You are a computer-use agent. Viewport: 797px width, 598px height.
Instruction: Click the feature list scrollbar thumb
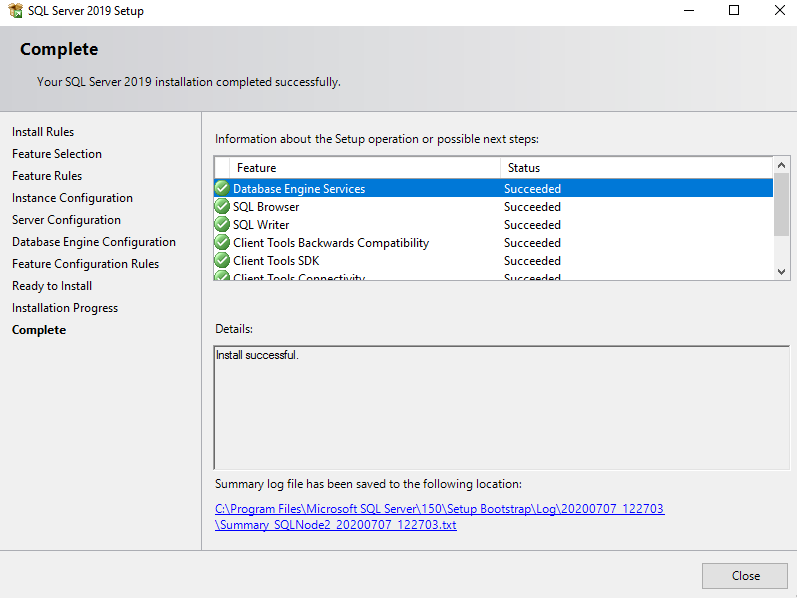click(x=782, y=205)
